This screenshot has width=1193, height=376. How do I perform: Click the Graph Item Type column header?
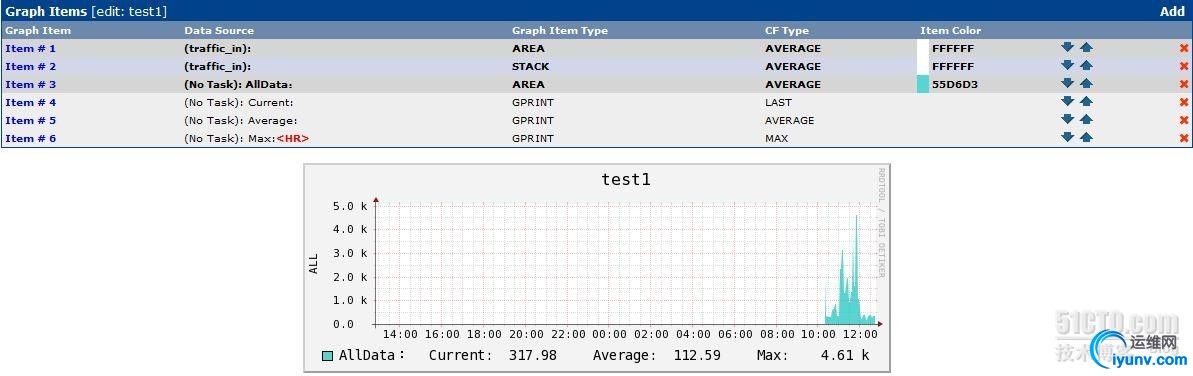coord(560,30)
